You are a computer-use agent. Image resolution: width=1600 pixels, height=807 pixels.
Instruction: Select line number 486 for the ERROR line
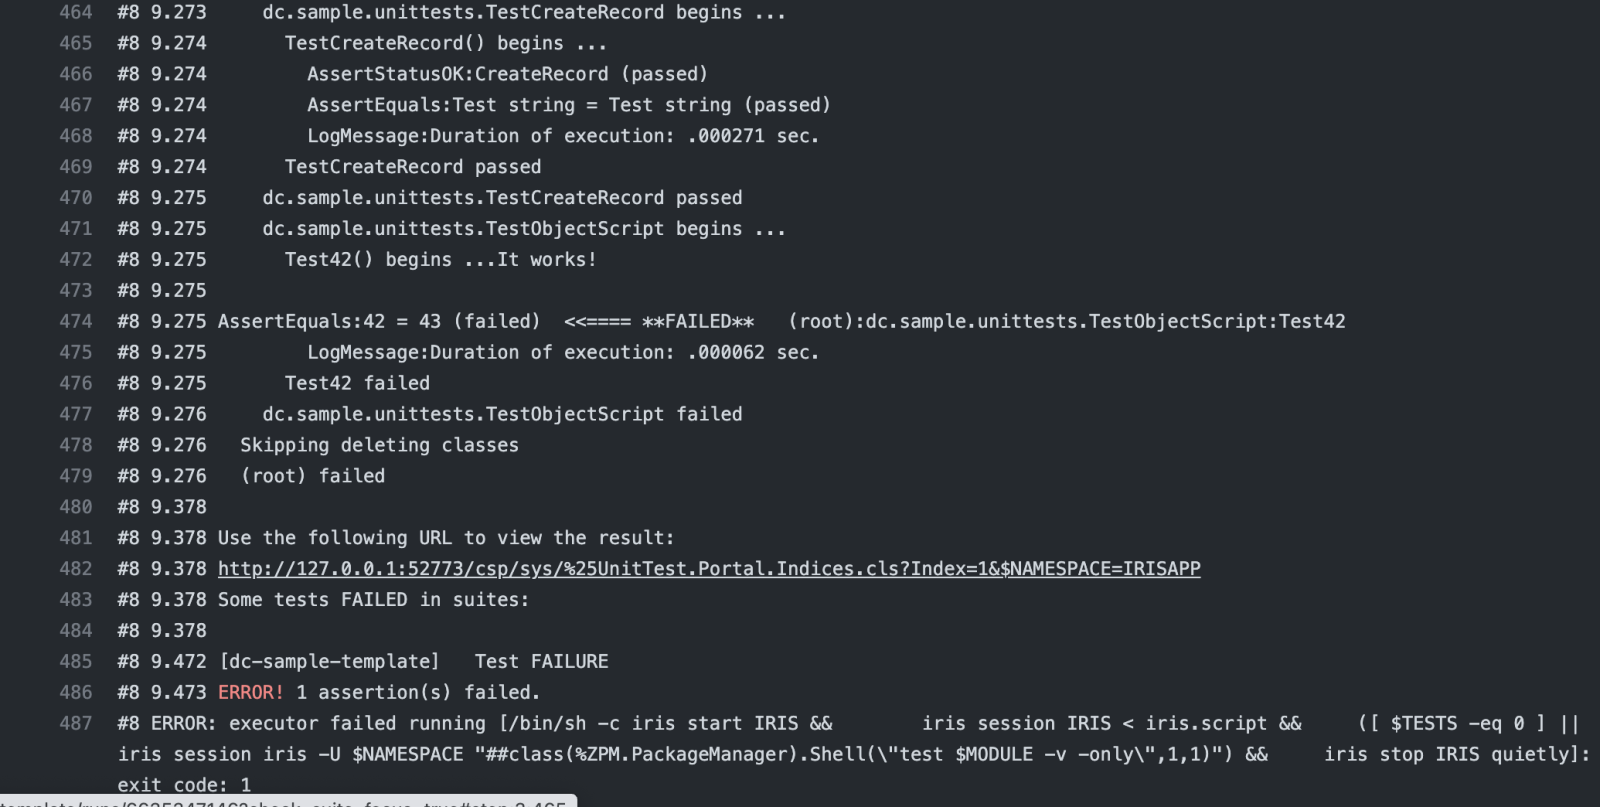pos(76,693)
